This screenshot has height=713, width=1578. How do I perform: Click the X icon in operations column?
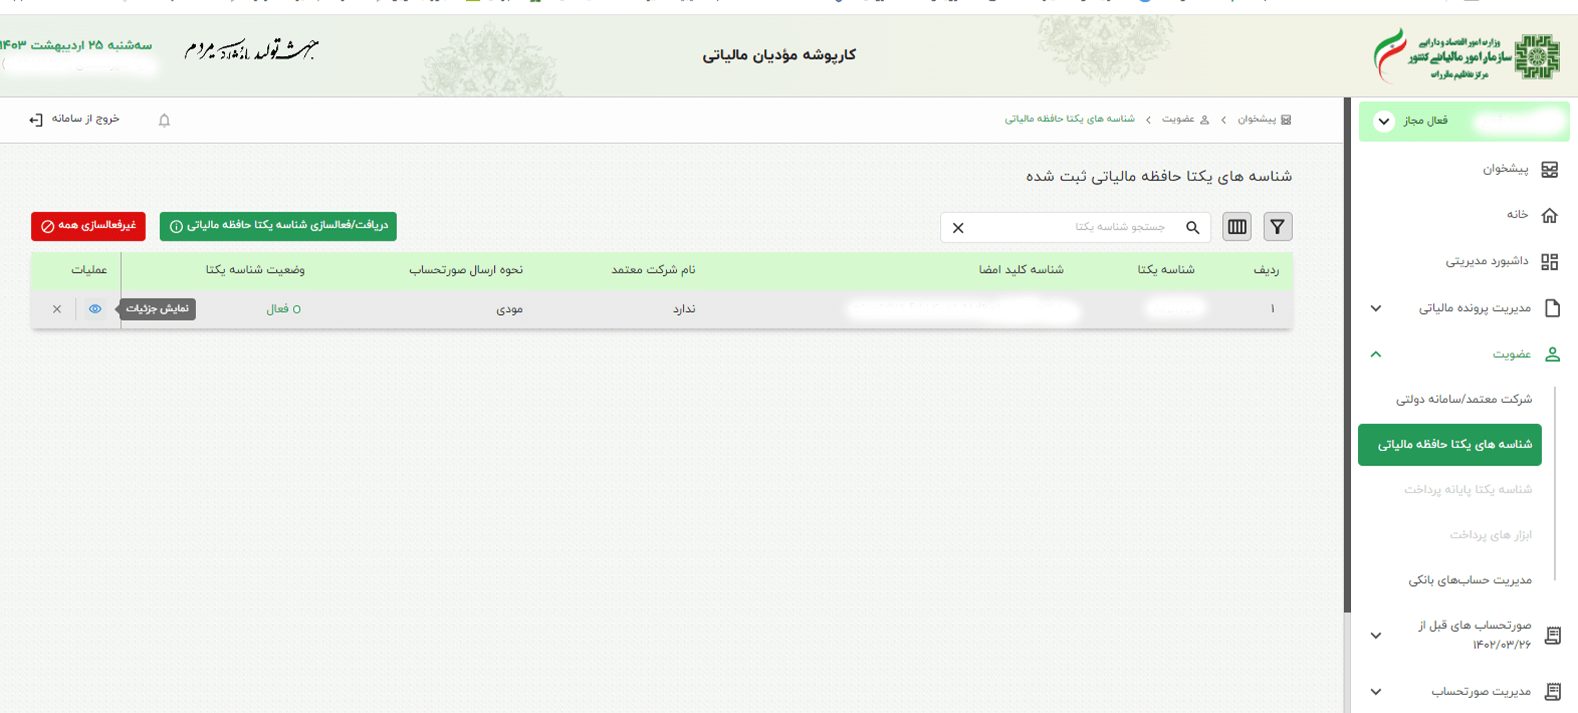tap(57, 309)
